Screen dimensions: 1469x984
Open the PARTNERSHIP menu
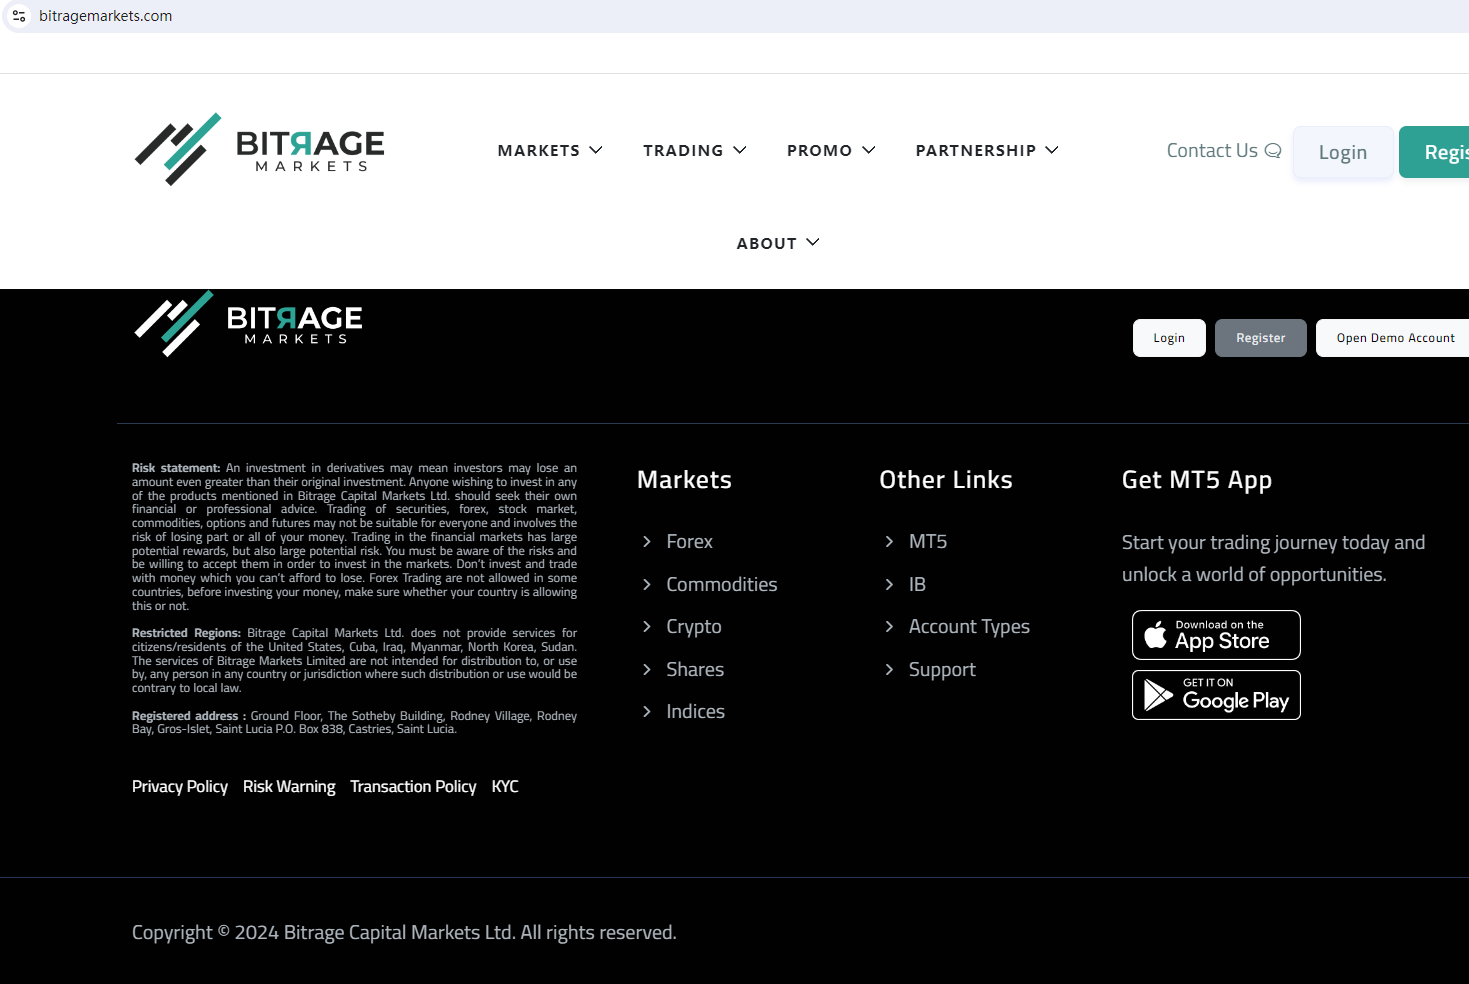click(x=986, y=151)
